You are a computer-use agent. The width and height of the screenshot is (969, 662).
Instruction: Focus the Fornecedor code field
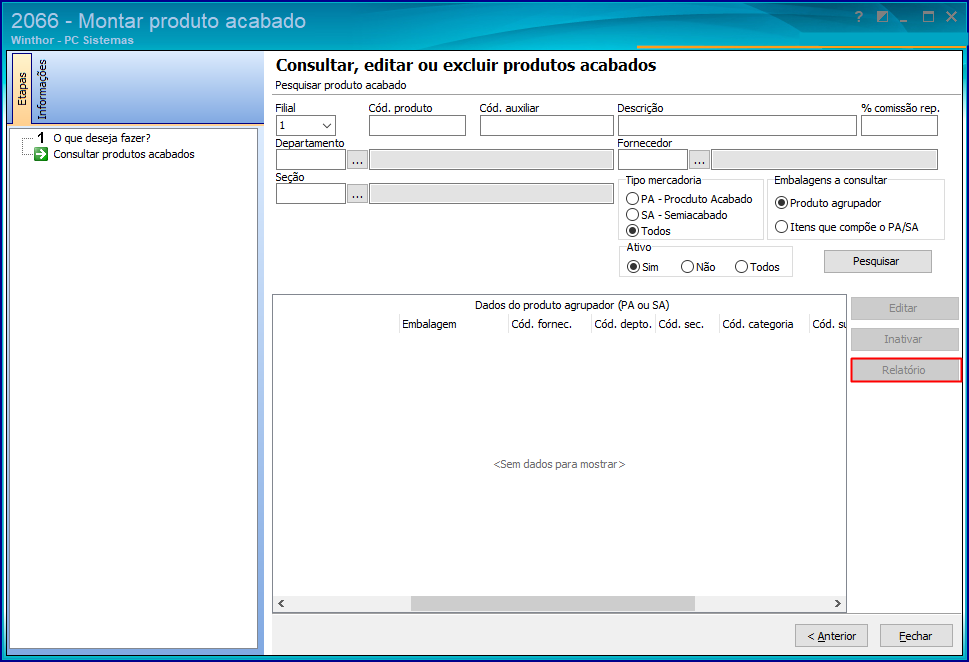coord(653,159)
